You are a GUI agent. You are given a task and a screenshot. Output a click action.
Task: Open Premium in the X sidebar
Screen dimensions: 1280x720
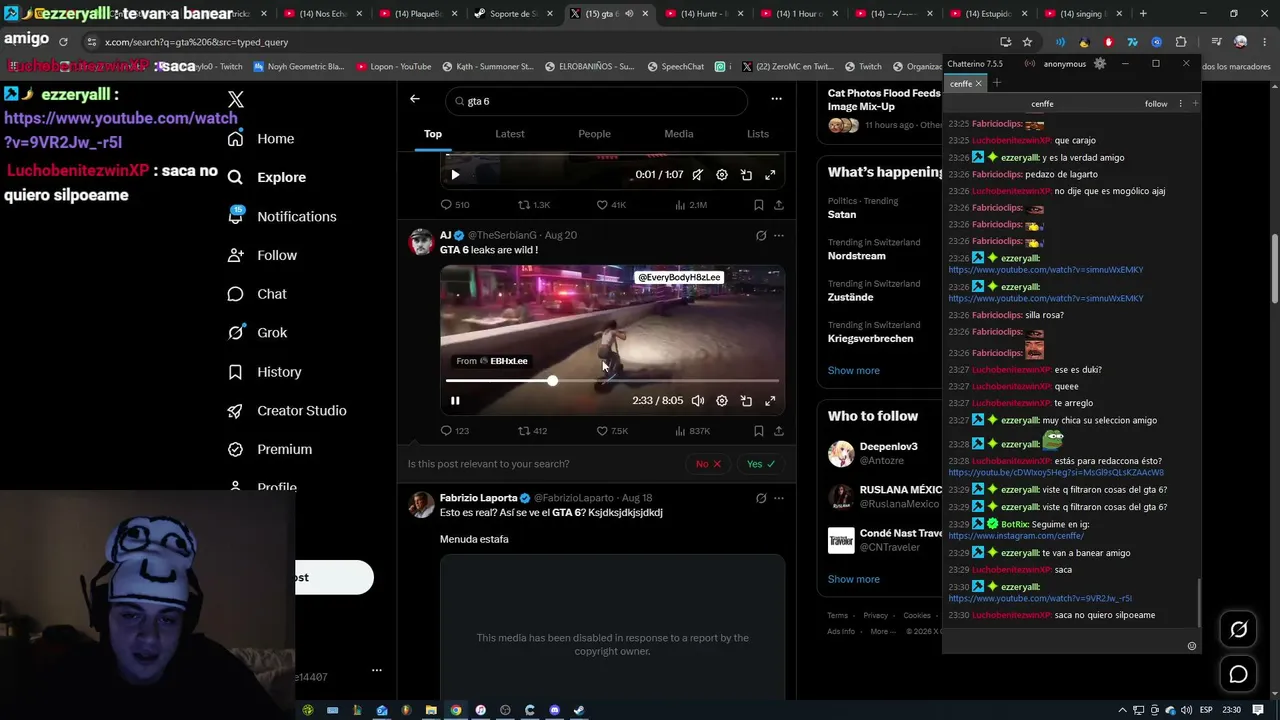[270, 450]
